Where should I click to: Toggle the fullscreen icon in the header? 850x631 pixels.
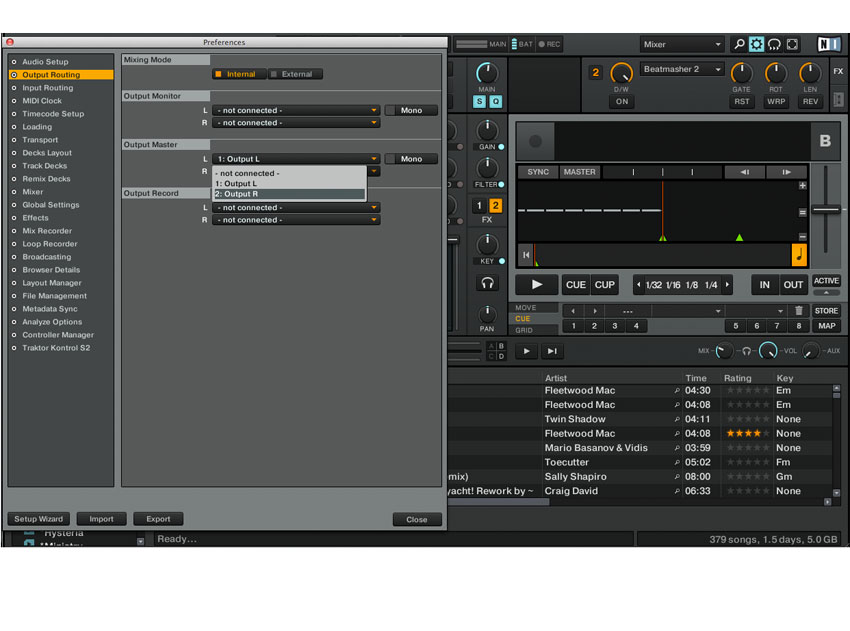[x=792, y=44]
